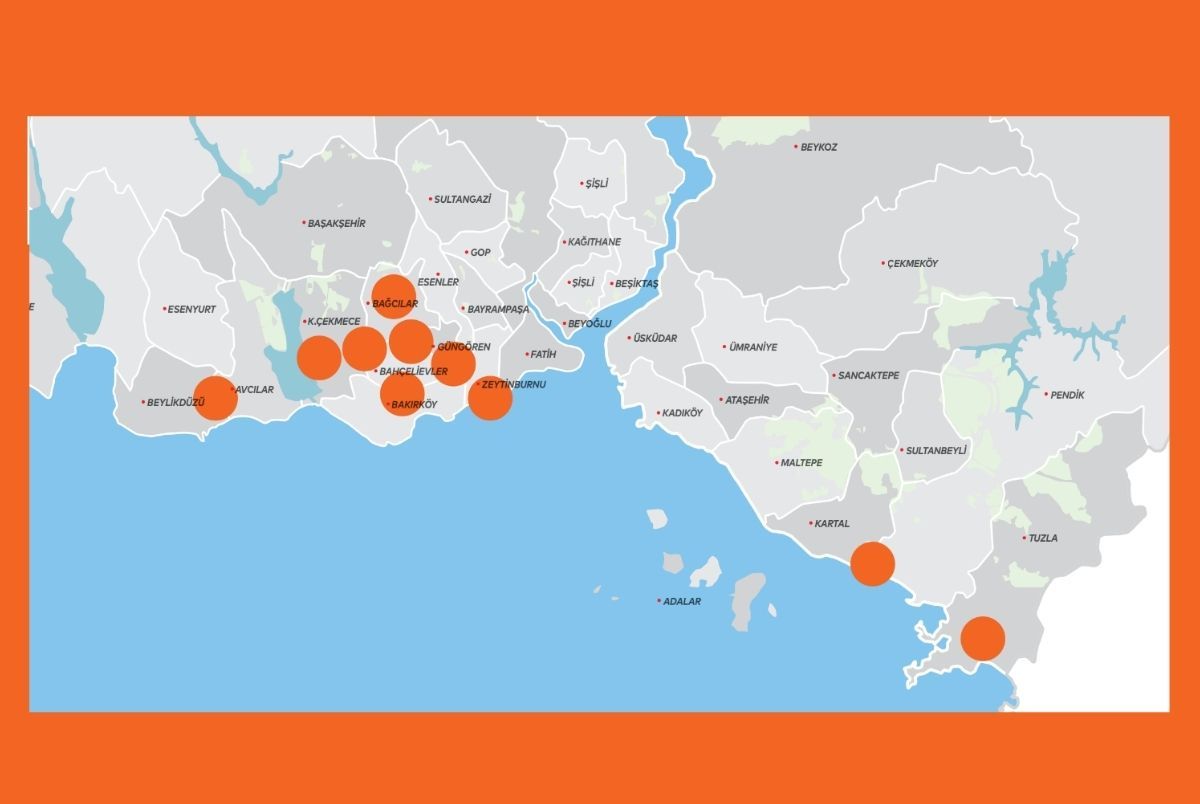Click the orange circle above the BAKIRKÖY label

402,394
